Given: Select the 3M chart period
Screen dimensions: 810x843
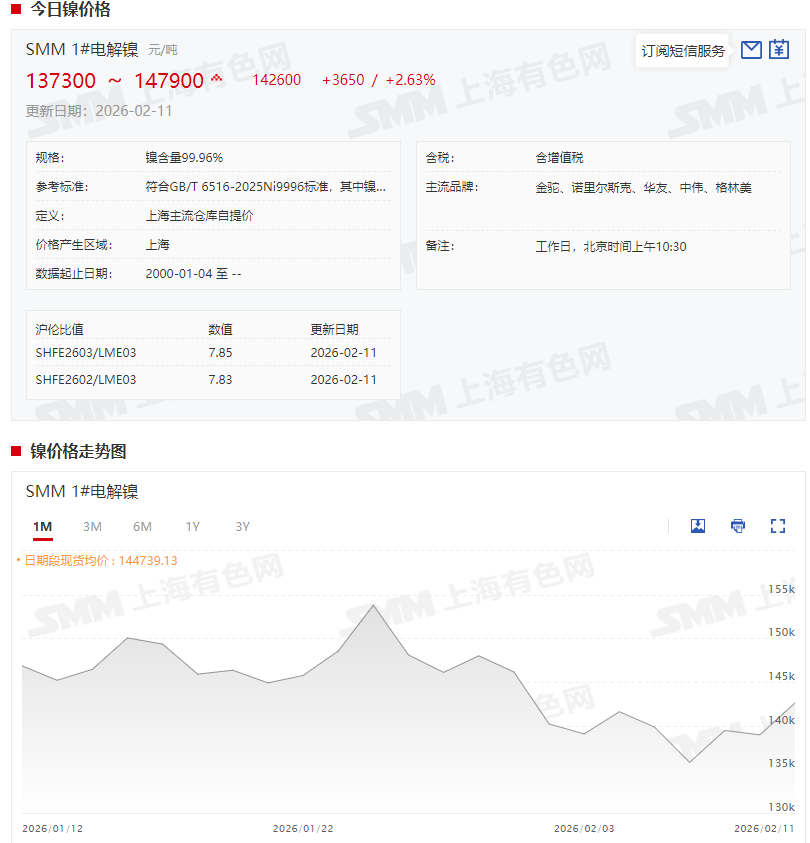Looking at the screenshot, I should coord(92,527).
